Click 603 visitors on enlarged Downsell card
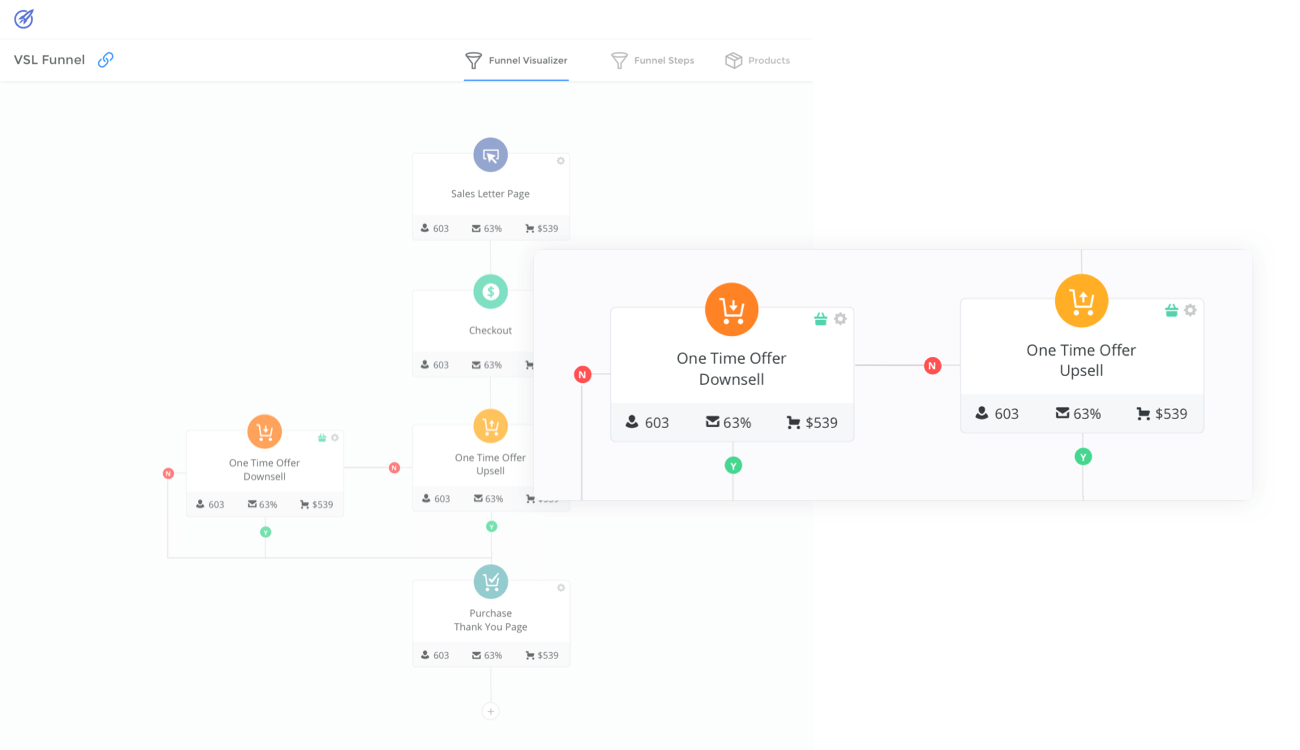 647,423
